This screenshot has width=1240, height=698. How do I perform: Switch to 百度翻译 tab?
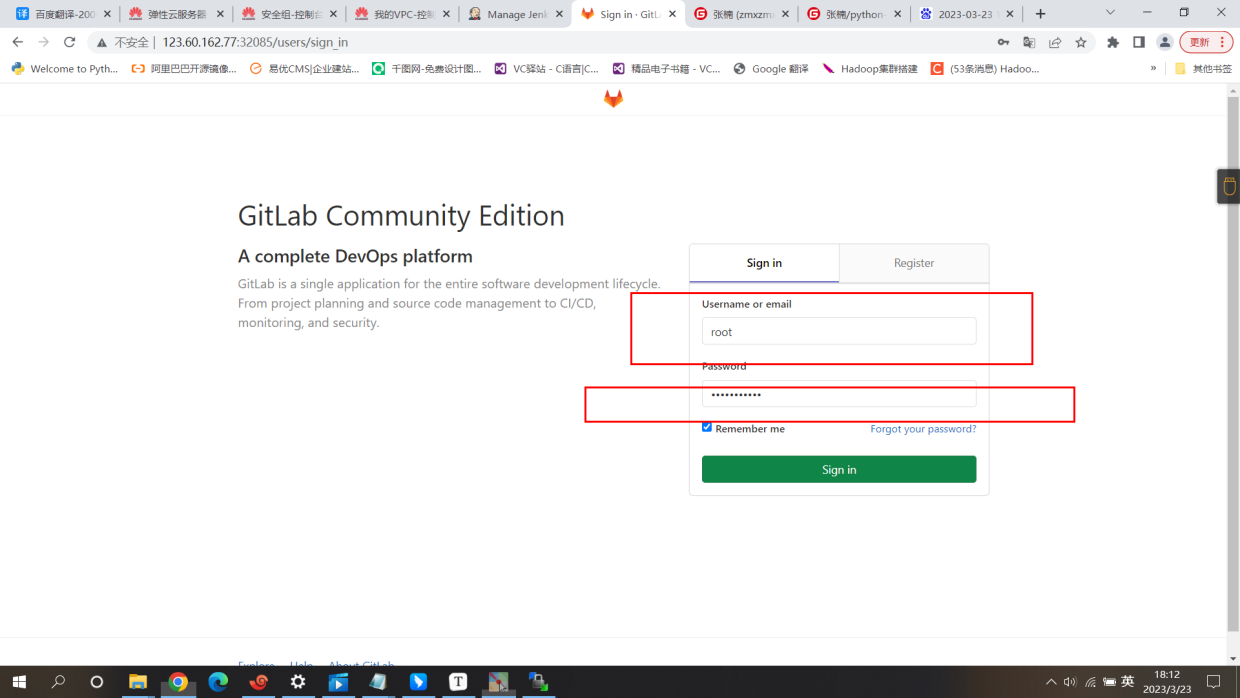pyautogui.click(x=64, y=14)
